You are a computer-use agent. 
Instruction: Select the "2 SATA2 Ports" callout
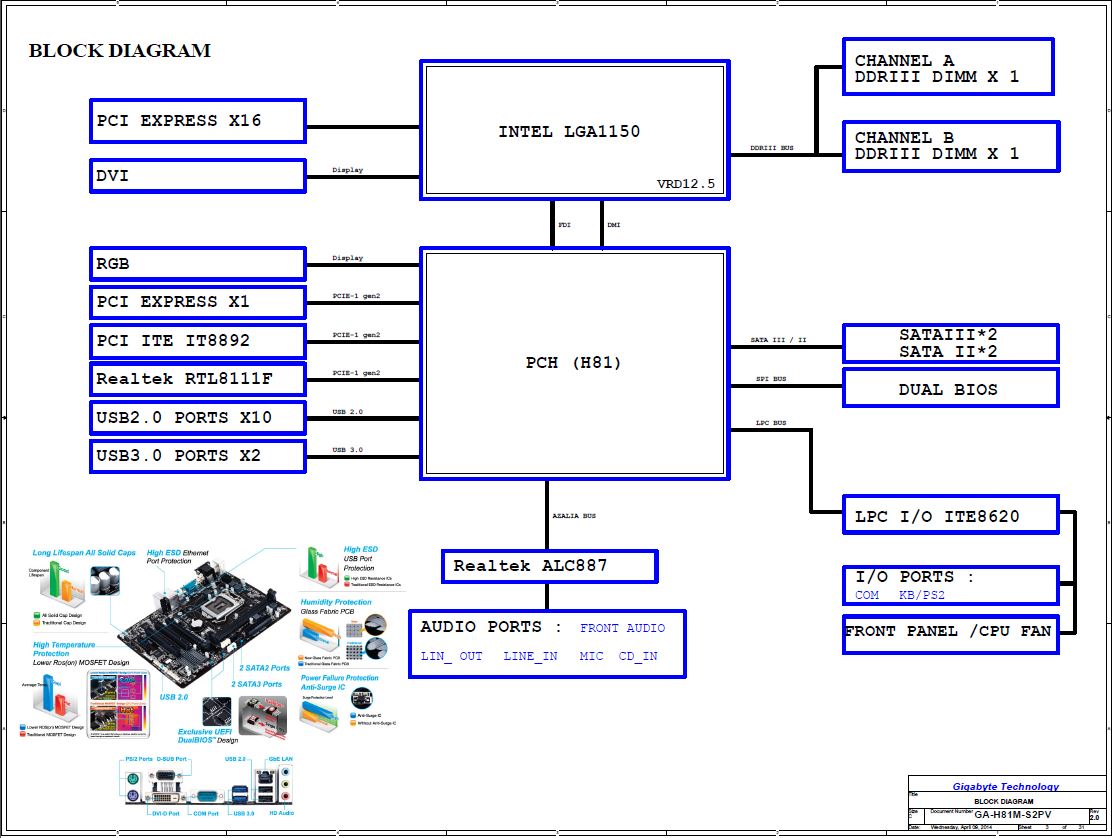pos(265,668)
